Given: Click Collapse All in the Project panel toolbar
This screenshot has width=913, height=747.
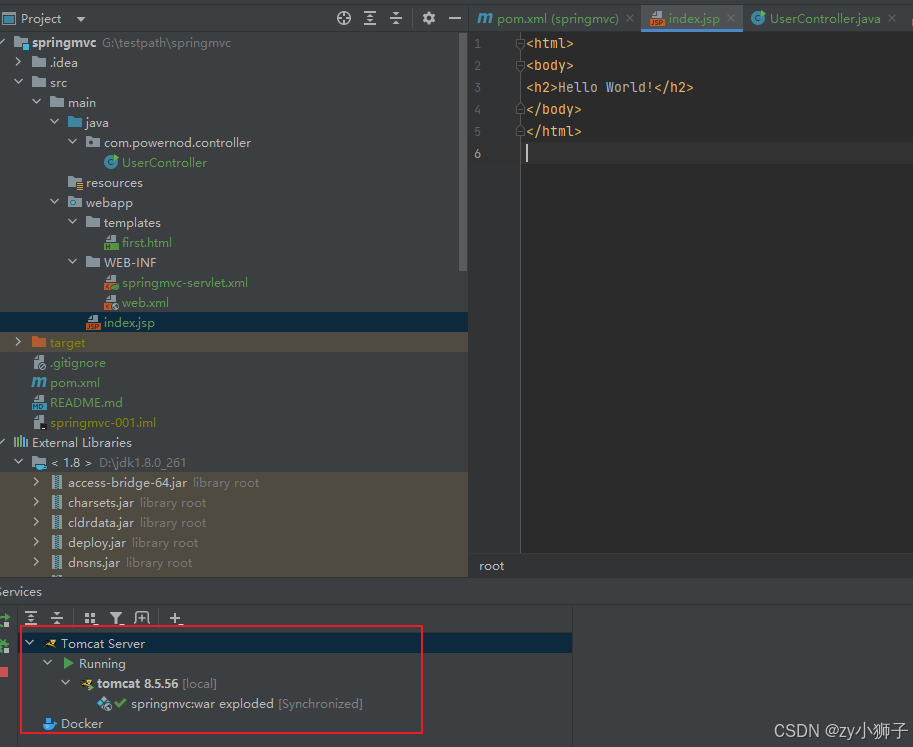Looking at the screenshot, I should (x=396, y=17).
